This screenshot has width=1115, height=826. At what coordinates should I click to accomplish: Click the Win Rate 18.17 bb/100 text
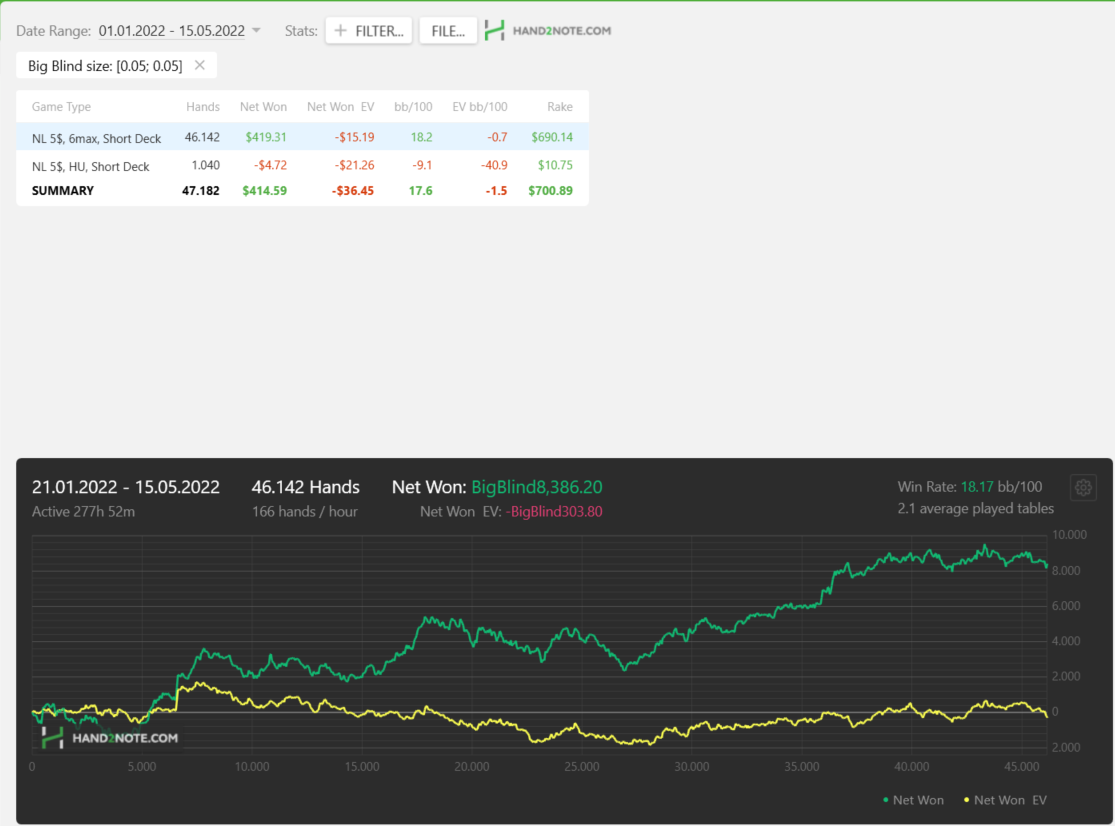pyautogui.click(x=969, y=487)
